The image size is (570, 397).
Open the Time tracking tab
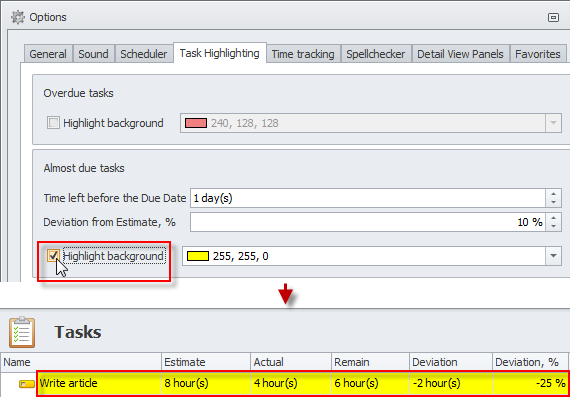pyautogui.click(x=303, y=54)
